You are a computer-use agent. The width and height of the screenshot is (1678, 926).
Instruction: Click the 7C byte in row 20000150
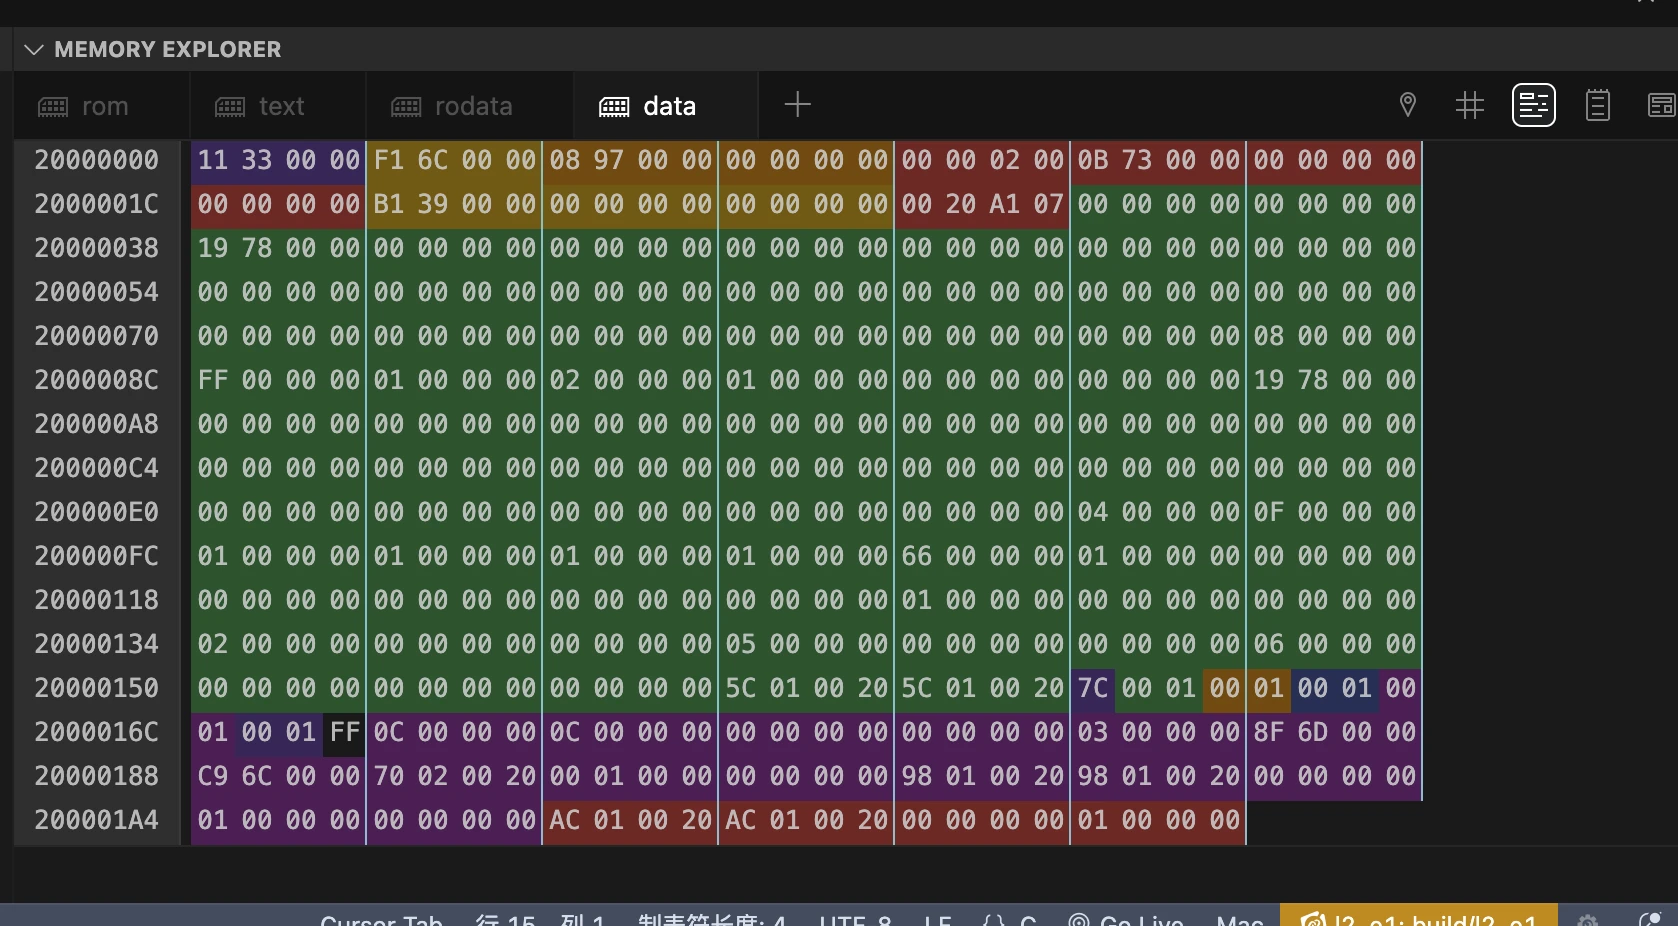pyautogui.click(x=1092, y=688)
